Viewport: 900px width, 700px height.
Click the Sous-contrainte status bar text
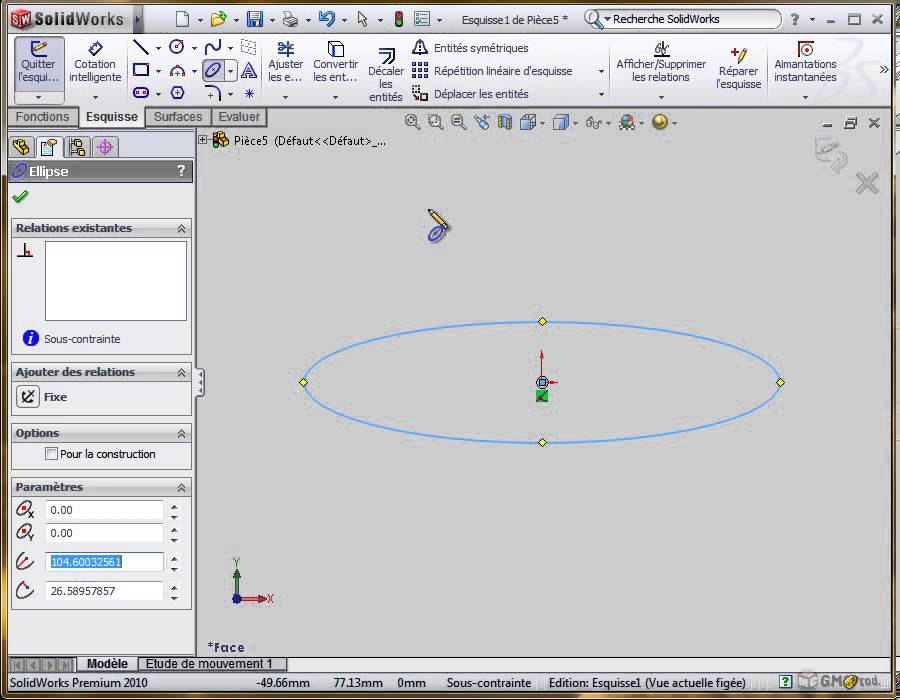click(488, 683)
